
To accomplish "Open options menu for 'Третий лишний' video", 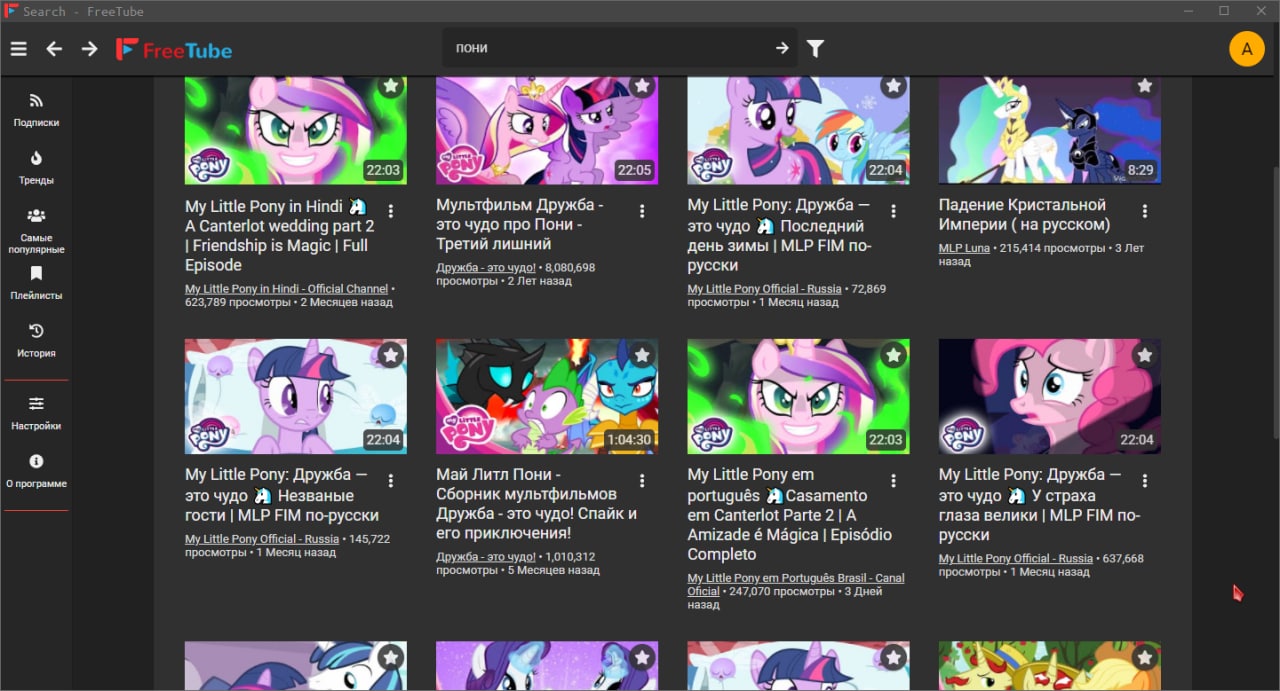I will pyautogui.click(x=642, y=211).
